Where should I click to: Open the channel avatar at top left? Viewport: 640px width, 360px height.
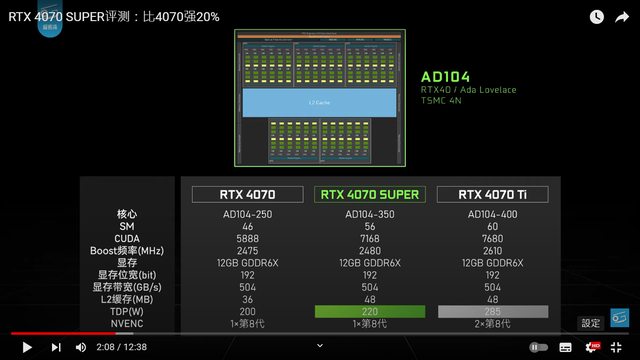(x=50, y=18)
